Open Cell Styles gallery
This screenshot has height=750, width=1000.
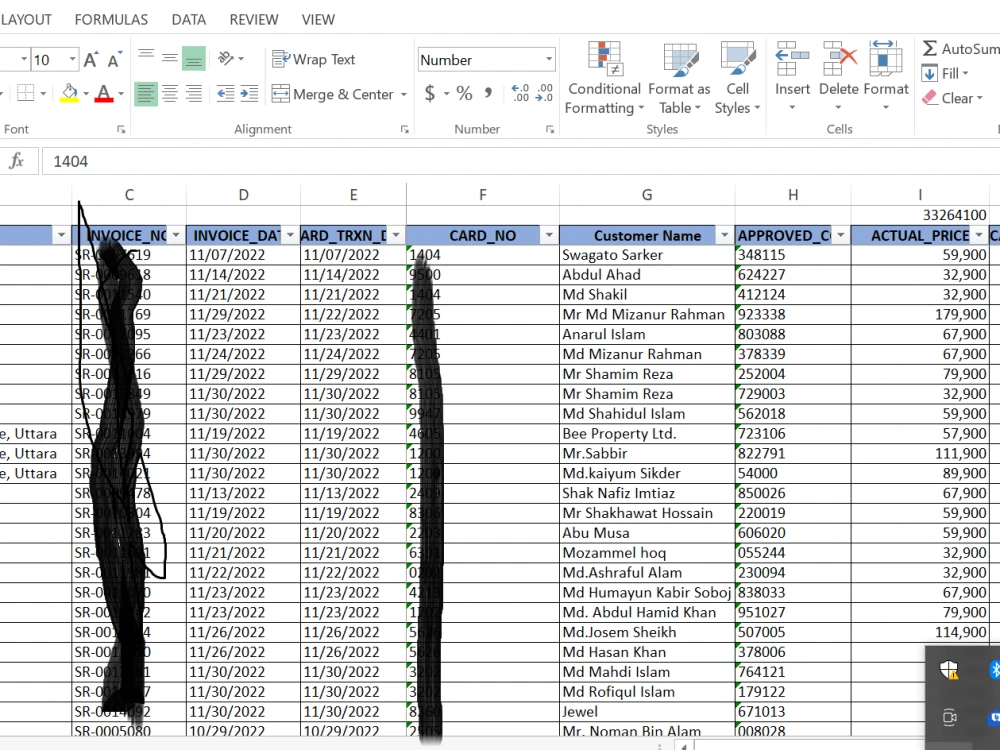click(x=737, y=78)
